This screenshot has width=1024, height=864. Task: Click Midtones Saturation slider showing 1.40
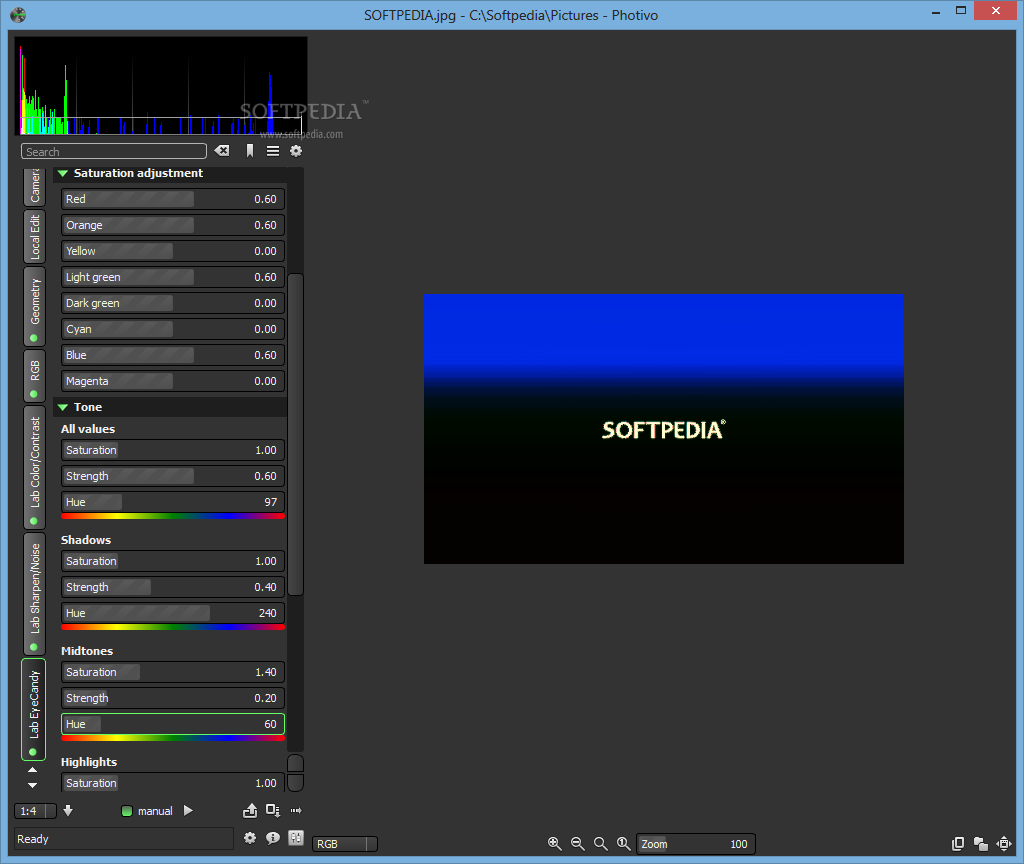(x=173, y=672)
